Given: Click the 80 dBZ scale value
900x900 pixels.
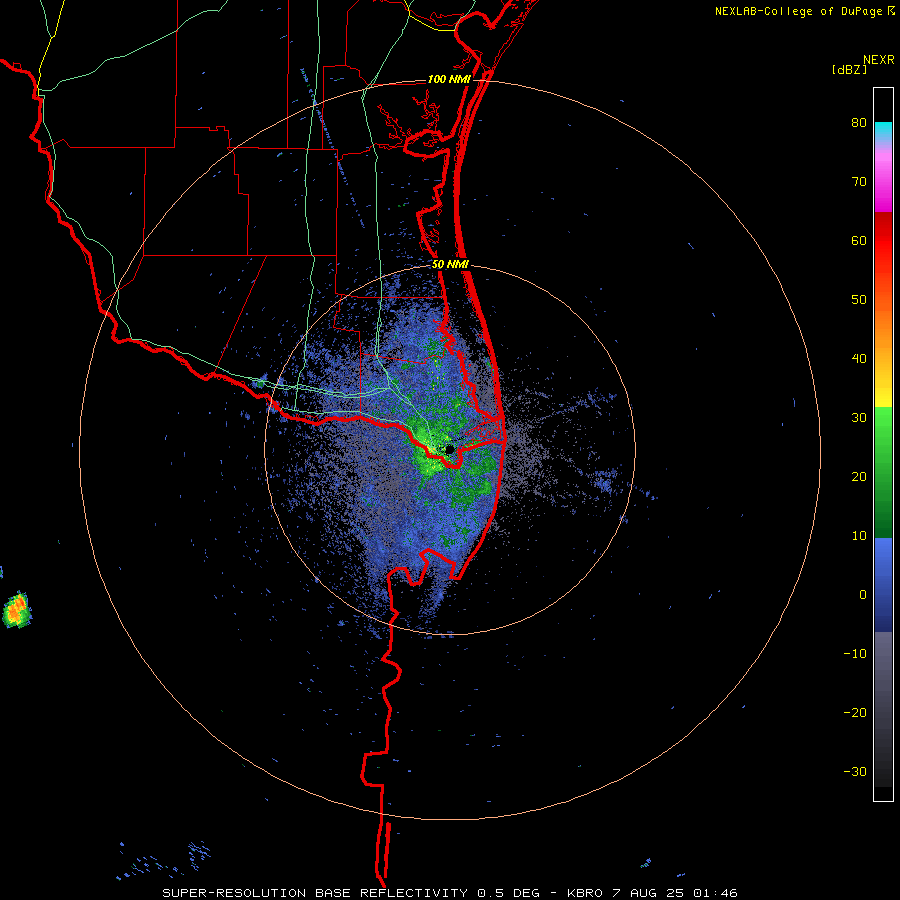Looking at the screenshot, I should click(x=859, y=123).
